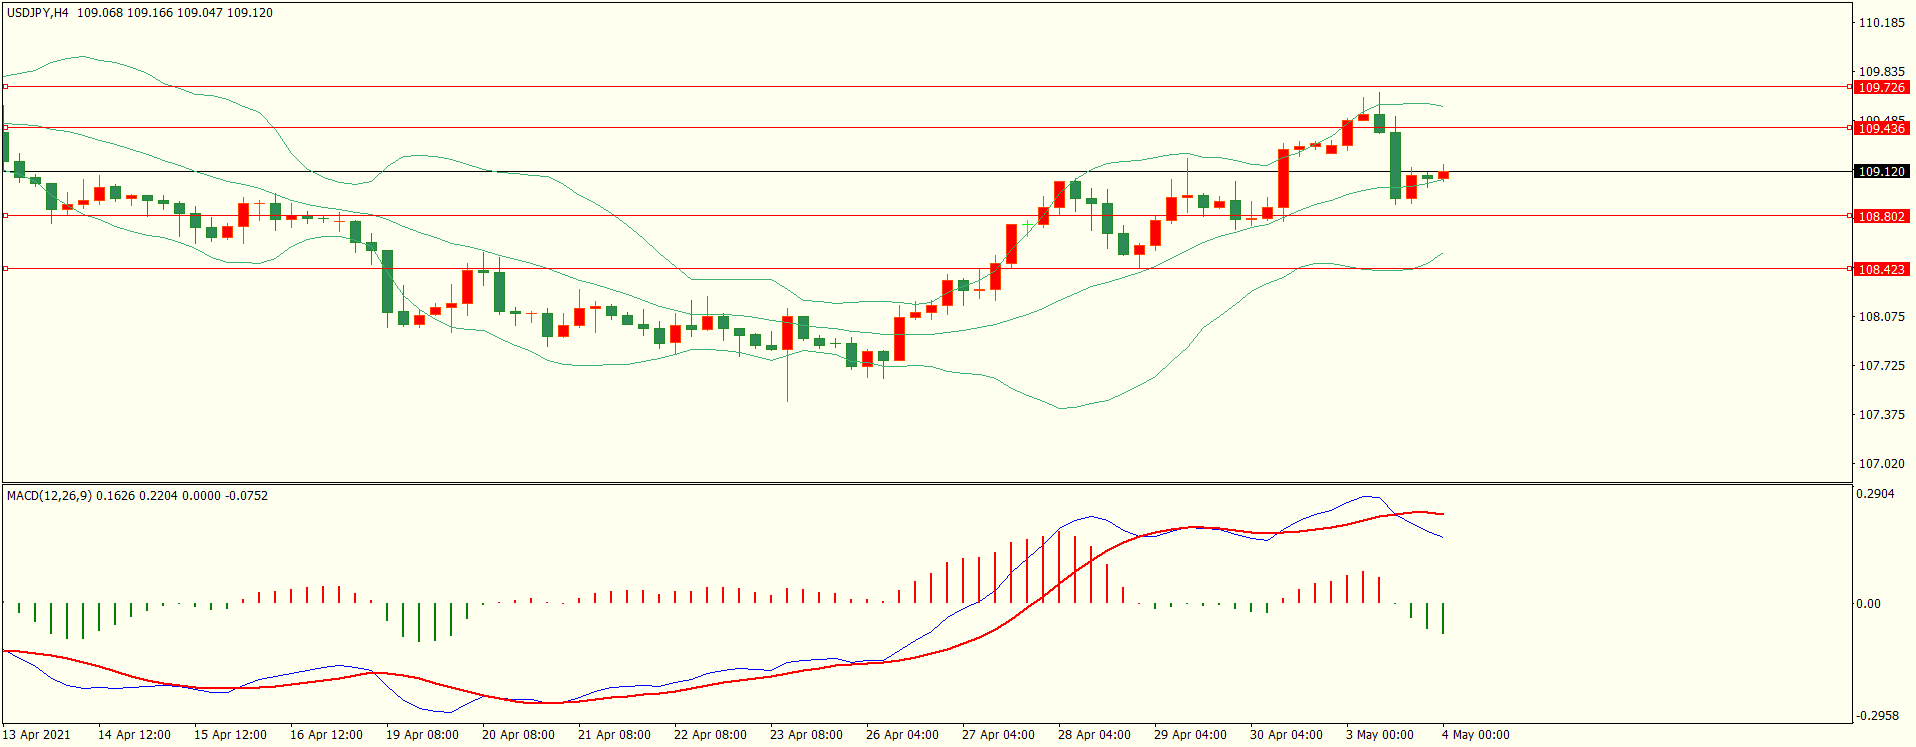Click the 107.020 price scale value
The width and height of the screenshot is (1916, 747).
[x=1881, y=464]
